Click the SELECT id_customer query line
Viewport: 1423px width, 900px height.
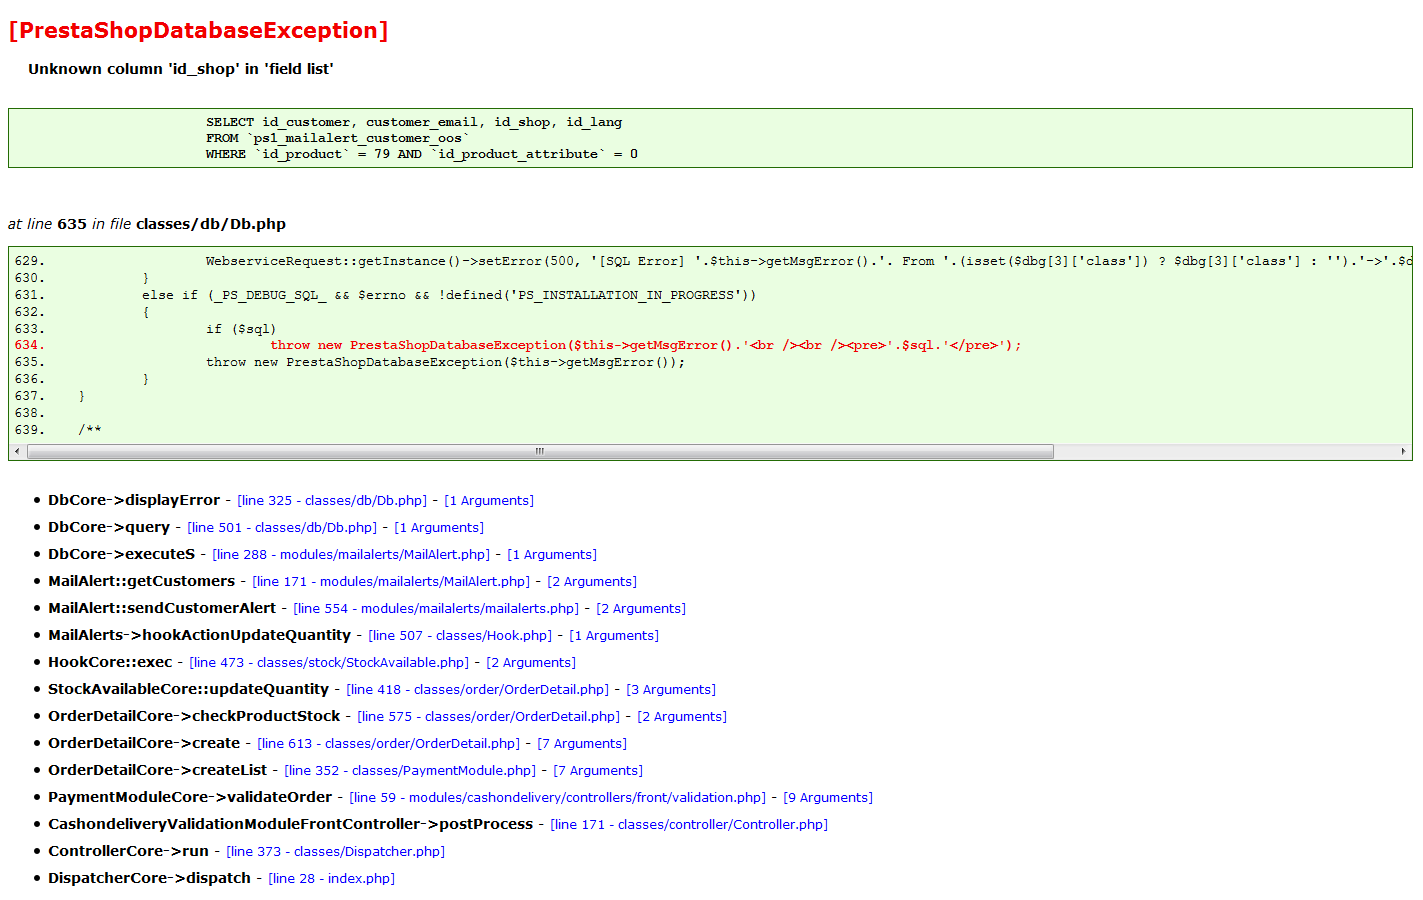tap(414, 122)
